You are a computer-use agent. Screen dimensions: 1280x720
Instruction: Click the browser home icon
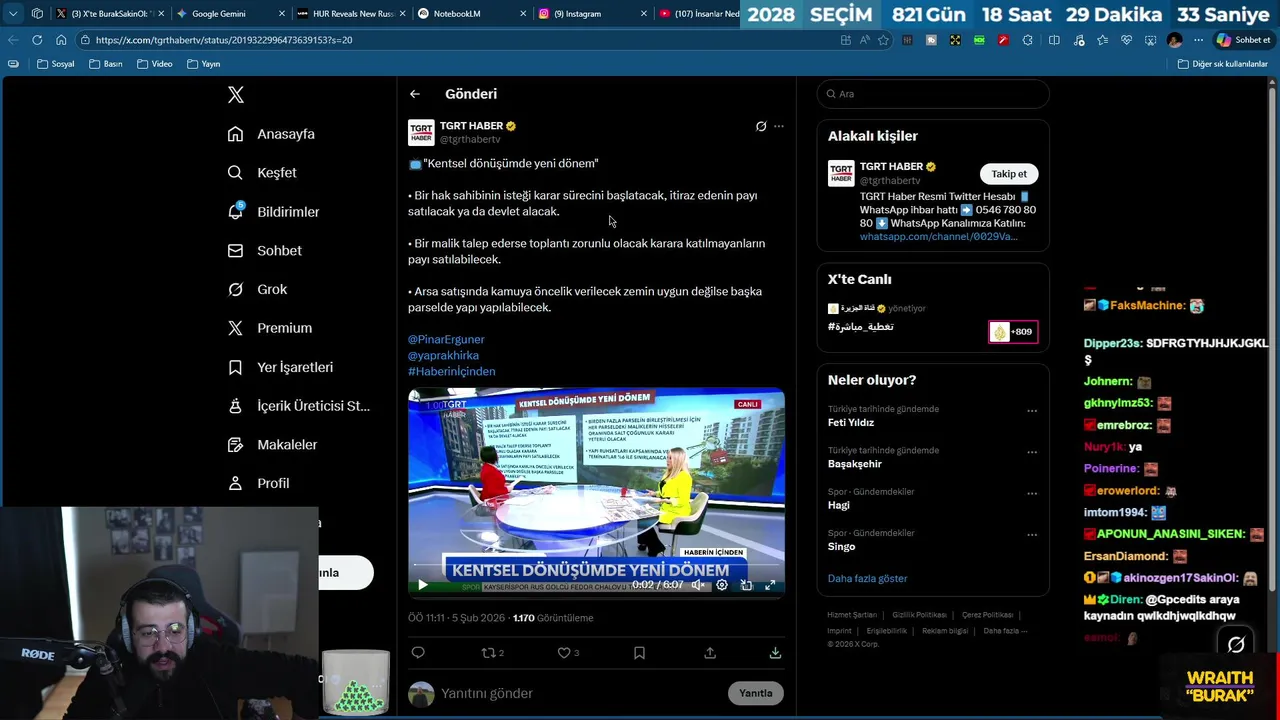pyautogui.click(x=61, y=40)
